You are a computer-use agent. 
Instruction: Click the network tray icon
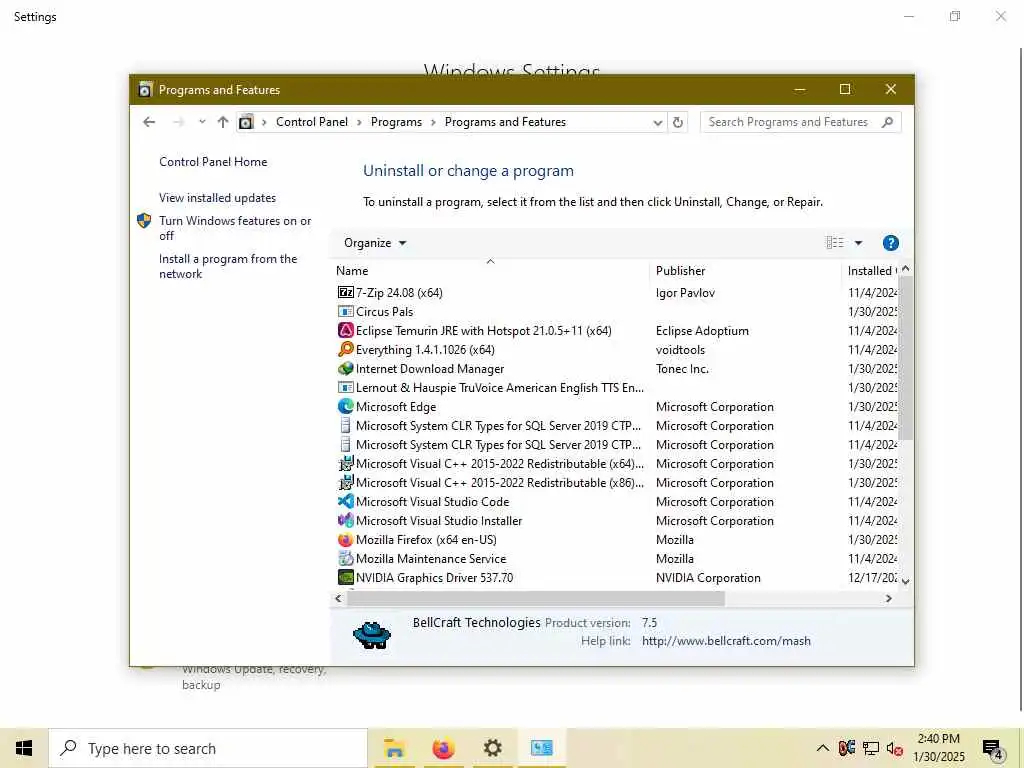click(x=871, y=748)
